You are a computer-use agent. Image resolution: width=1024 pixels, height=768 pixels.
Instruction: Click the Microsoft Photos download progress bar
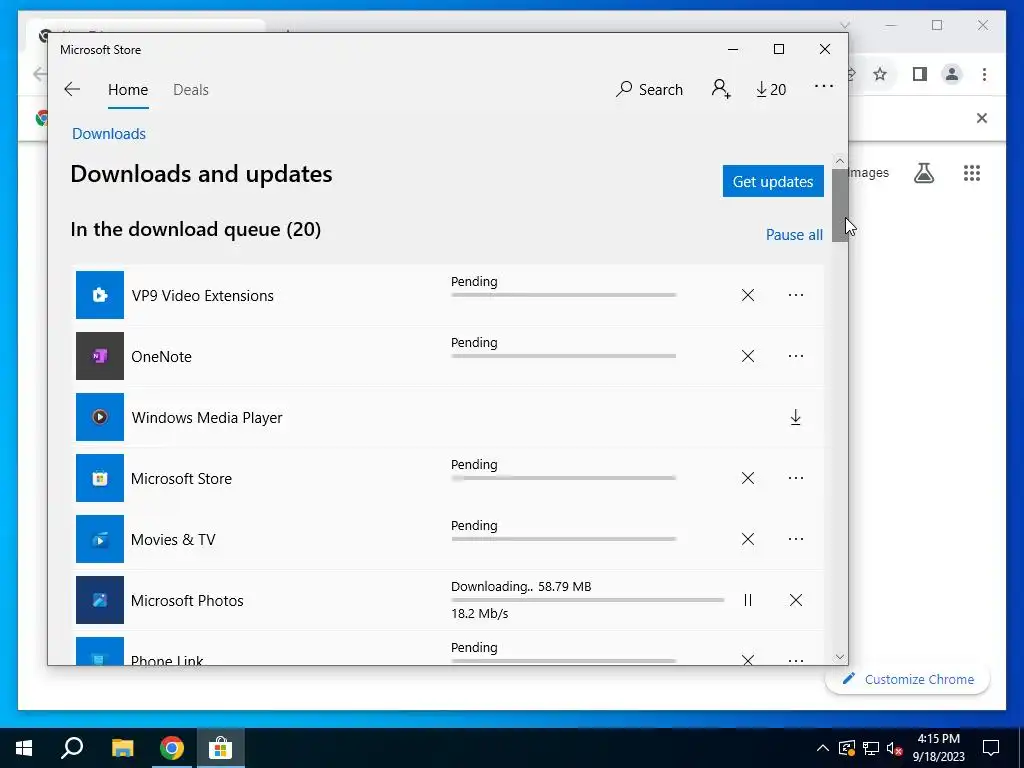point(587,600)
